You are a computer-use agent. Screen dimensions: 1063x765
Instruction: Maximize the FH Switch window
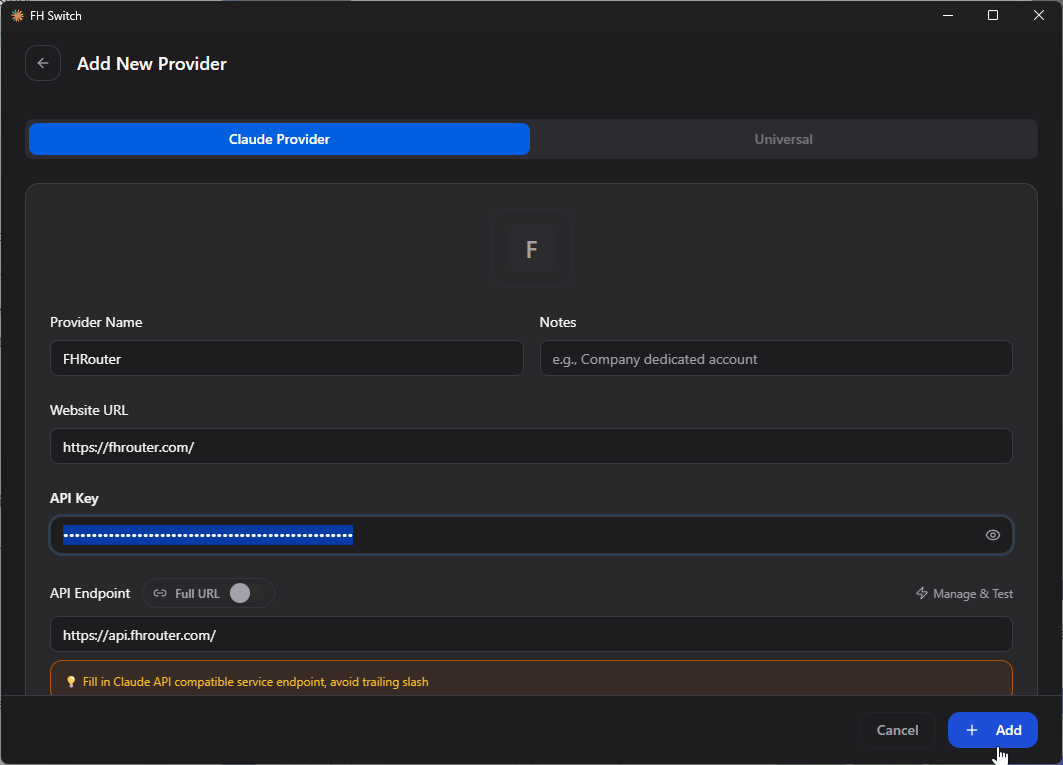[x=992, y=15]
